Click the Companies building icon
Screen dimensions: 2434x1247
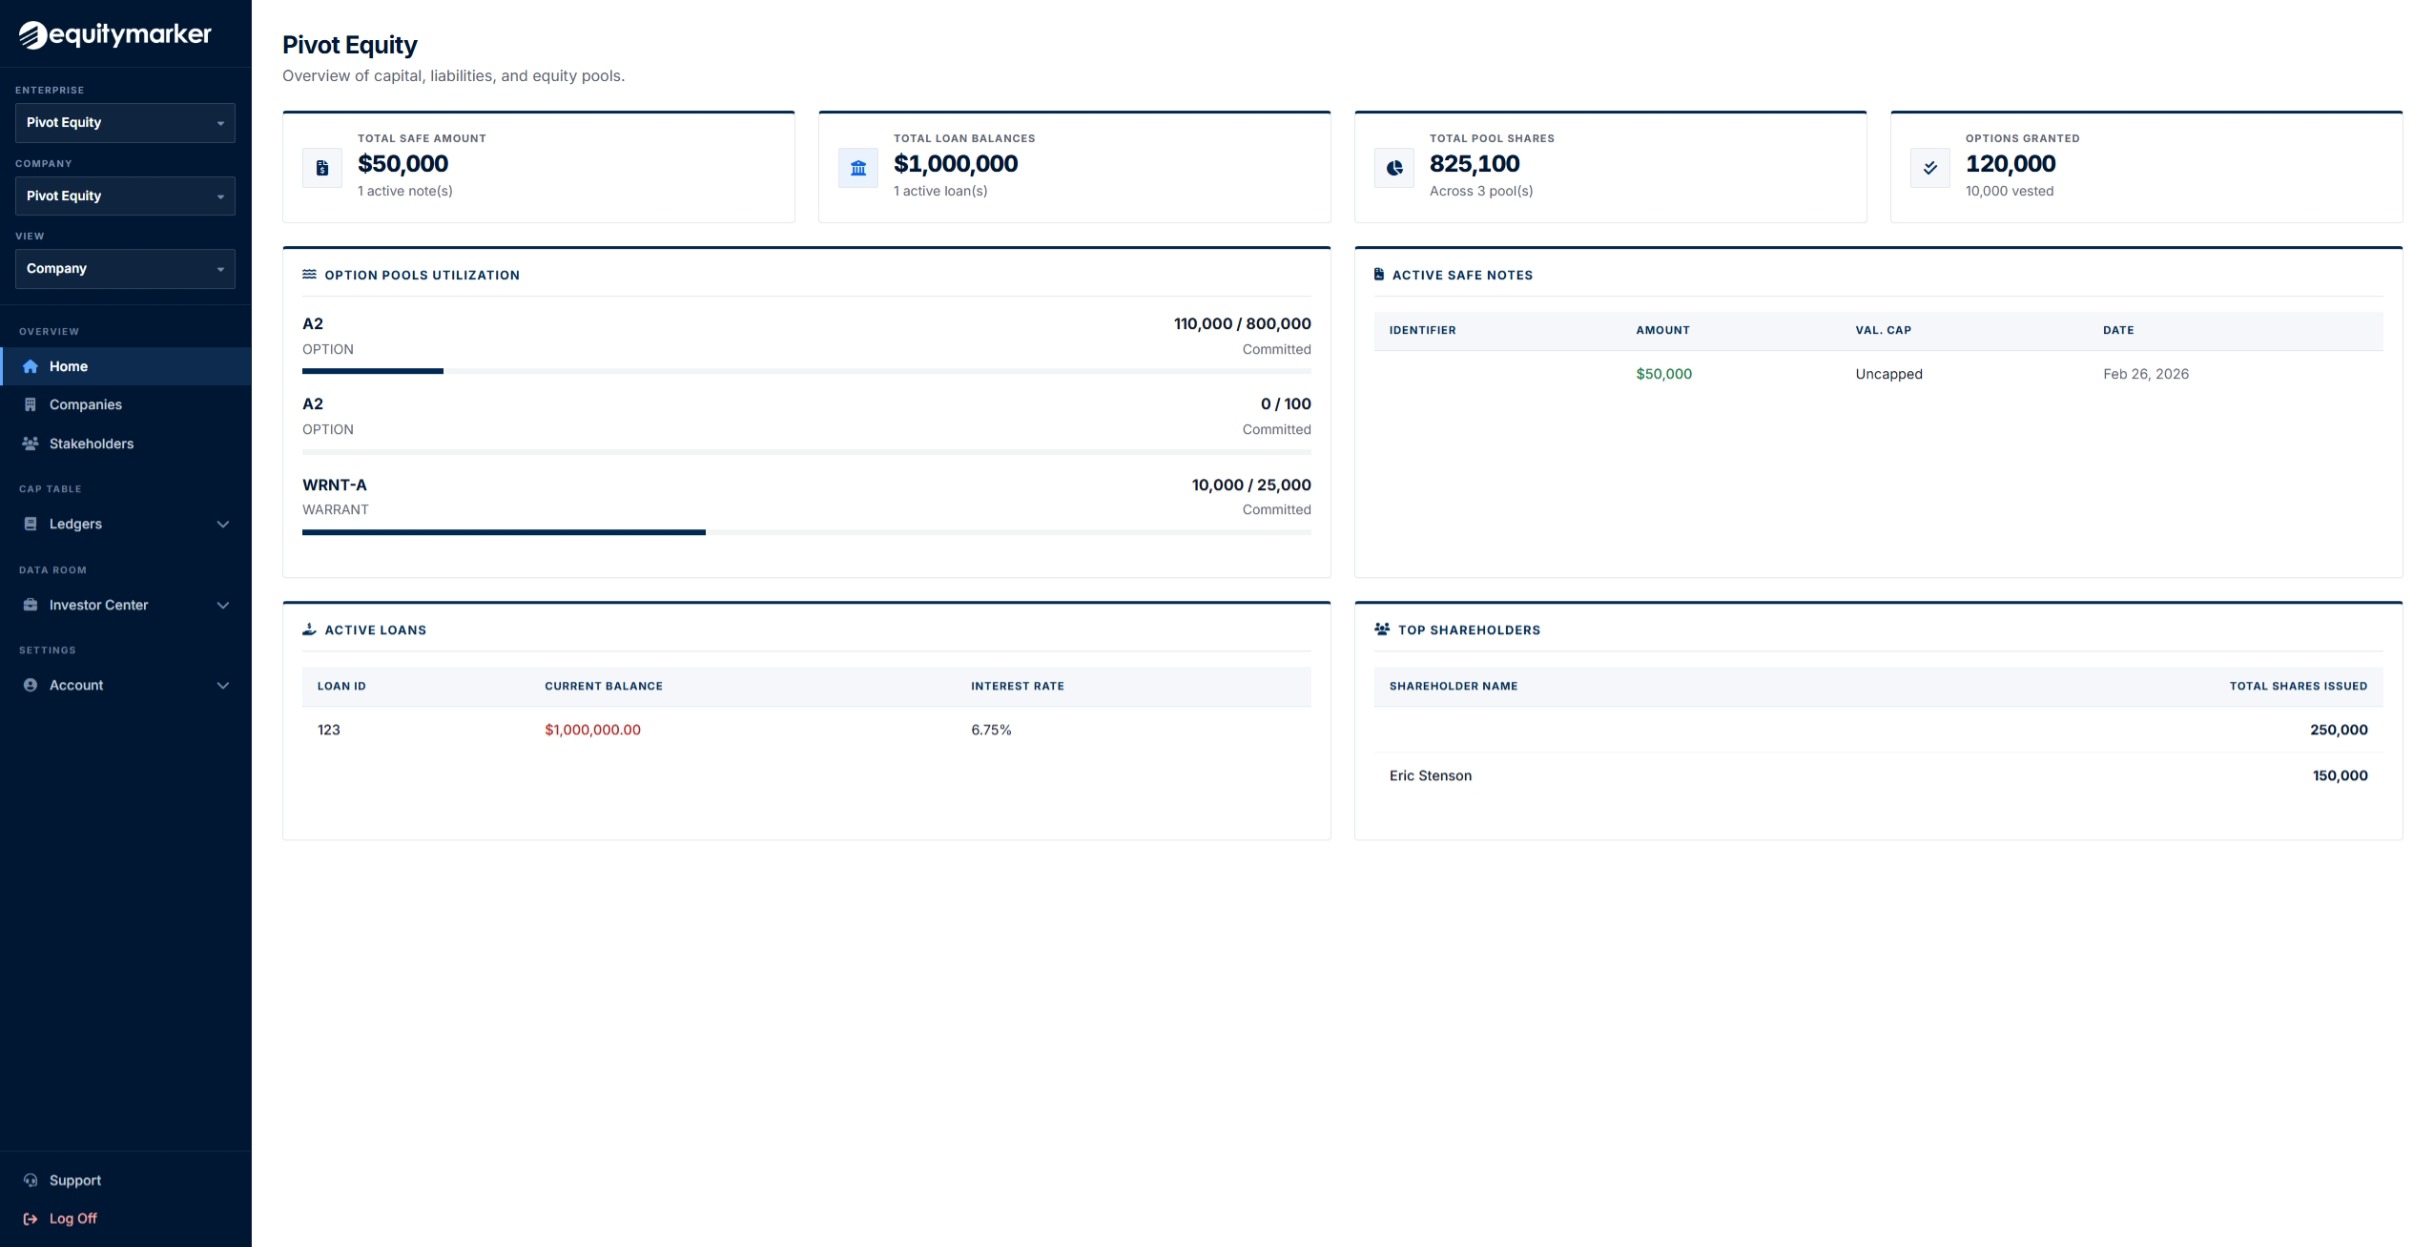(30, 405)
